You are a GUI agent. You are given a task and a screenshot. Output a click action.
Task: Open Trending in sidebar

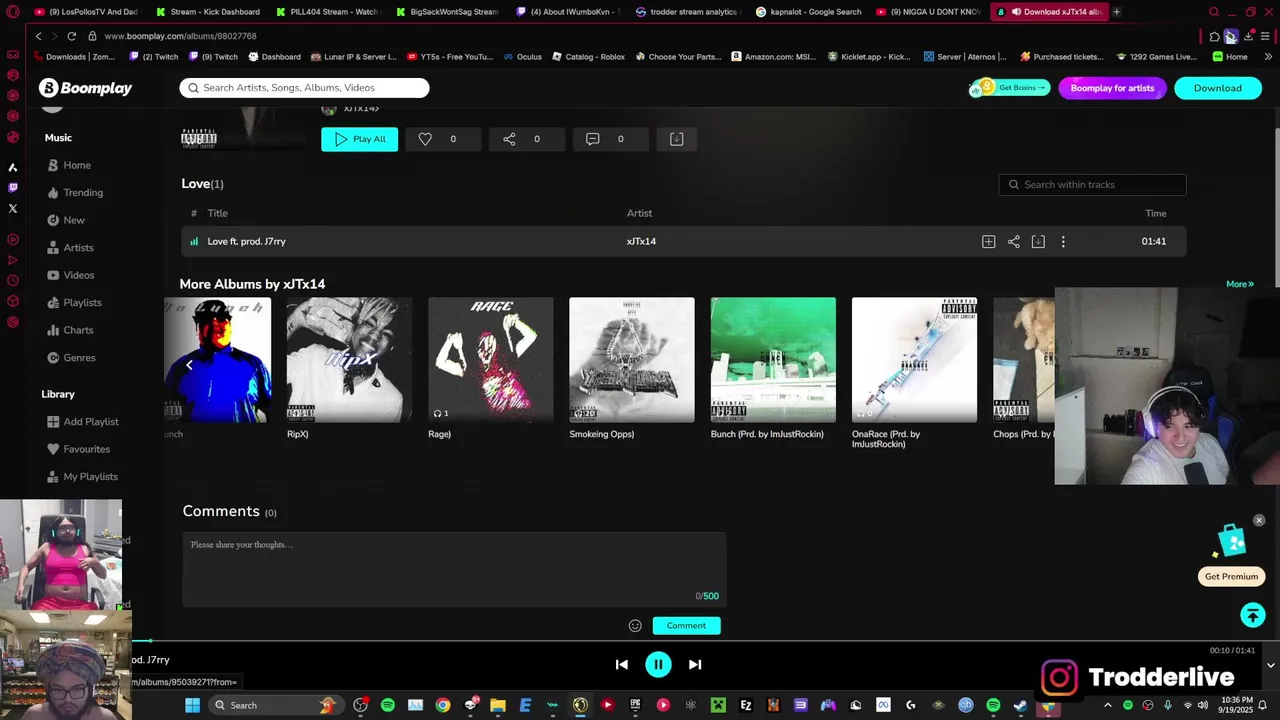click(75, 192)
